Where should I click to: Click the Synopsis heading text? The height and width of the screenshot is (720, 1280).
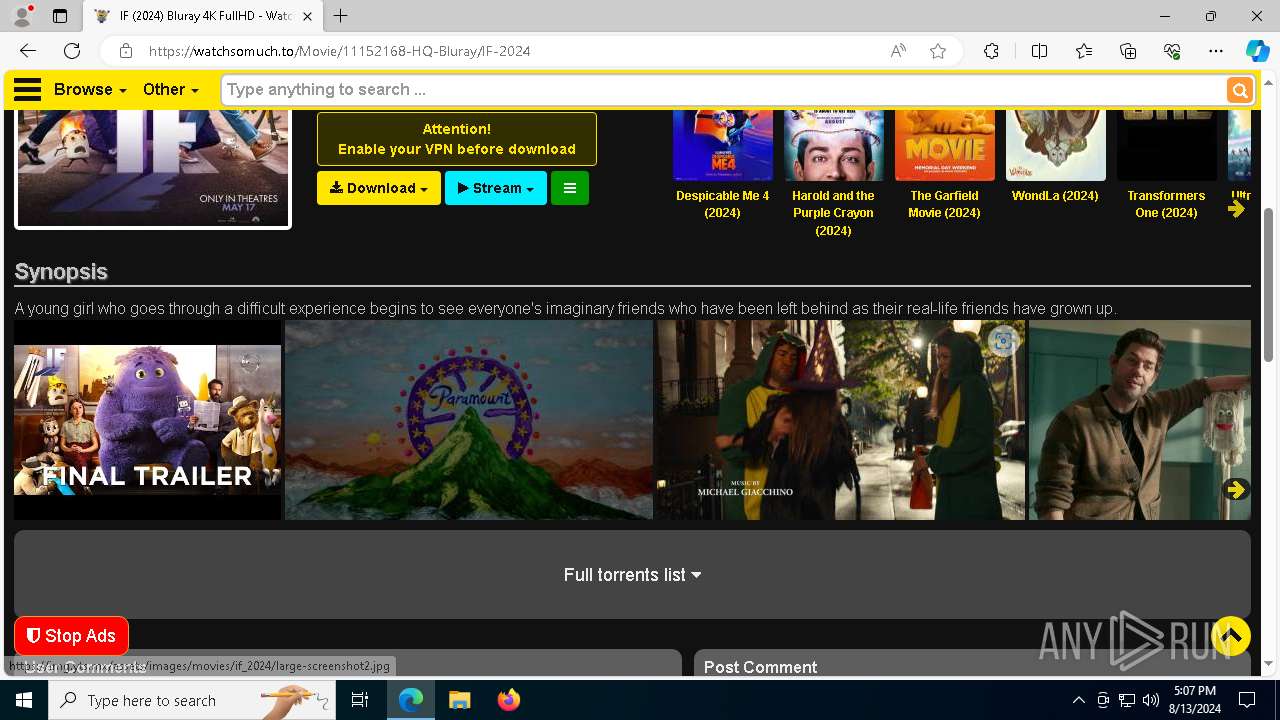pos(61,272)
